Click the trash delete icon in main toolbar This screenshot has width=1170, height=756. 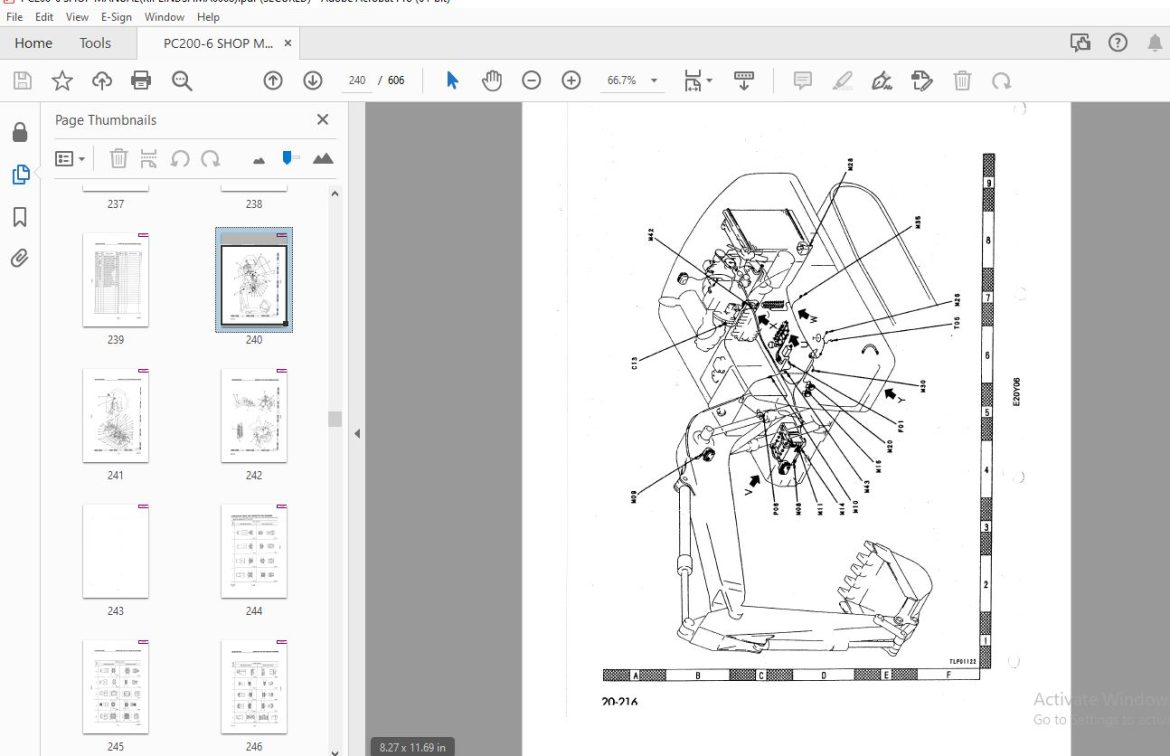point(963,81)
